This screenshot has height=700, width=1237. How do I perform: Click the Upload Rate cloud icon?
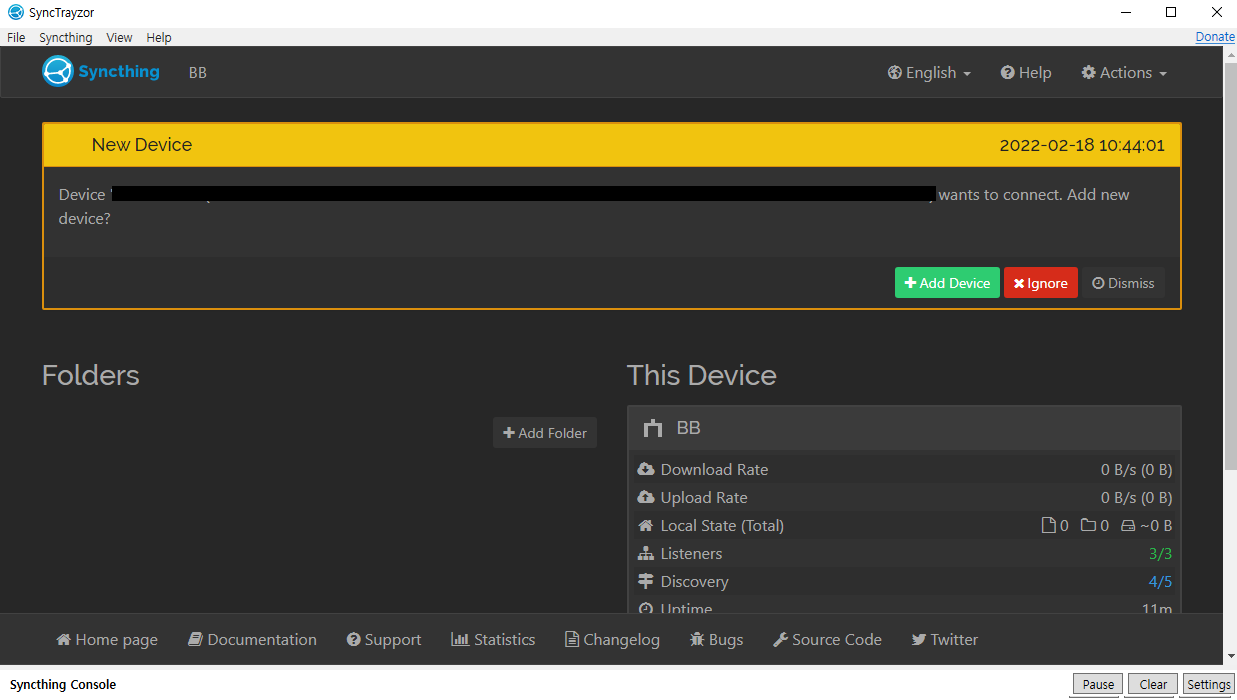point(646,497)
